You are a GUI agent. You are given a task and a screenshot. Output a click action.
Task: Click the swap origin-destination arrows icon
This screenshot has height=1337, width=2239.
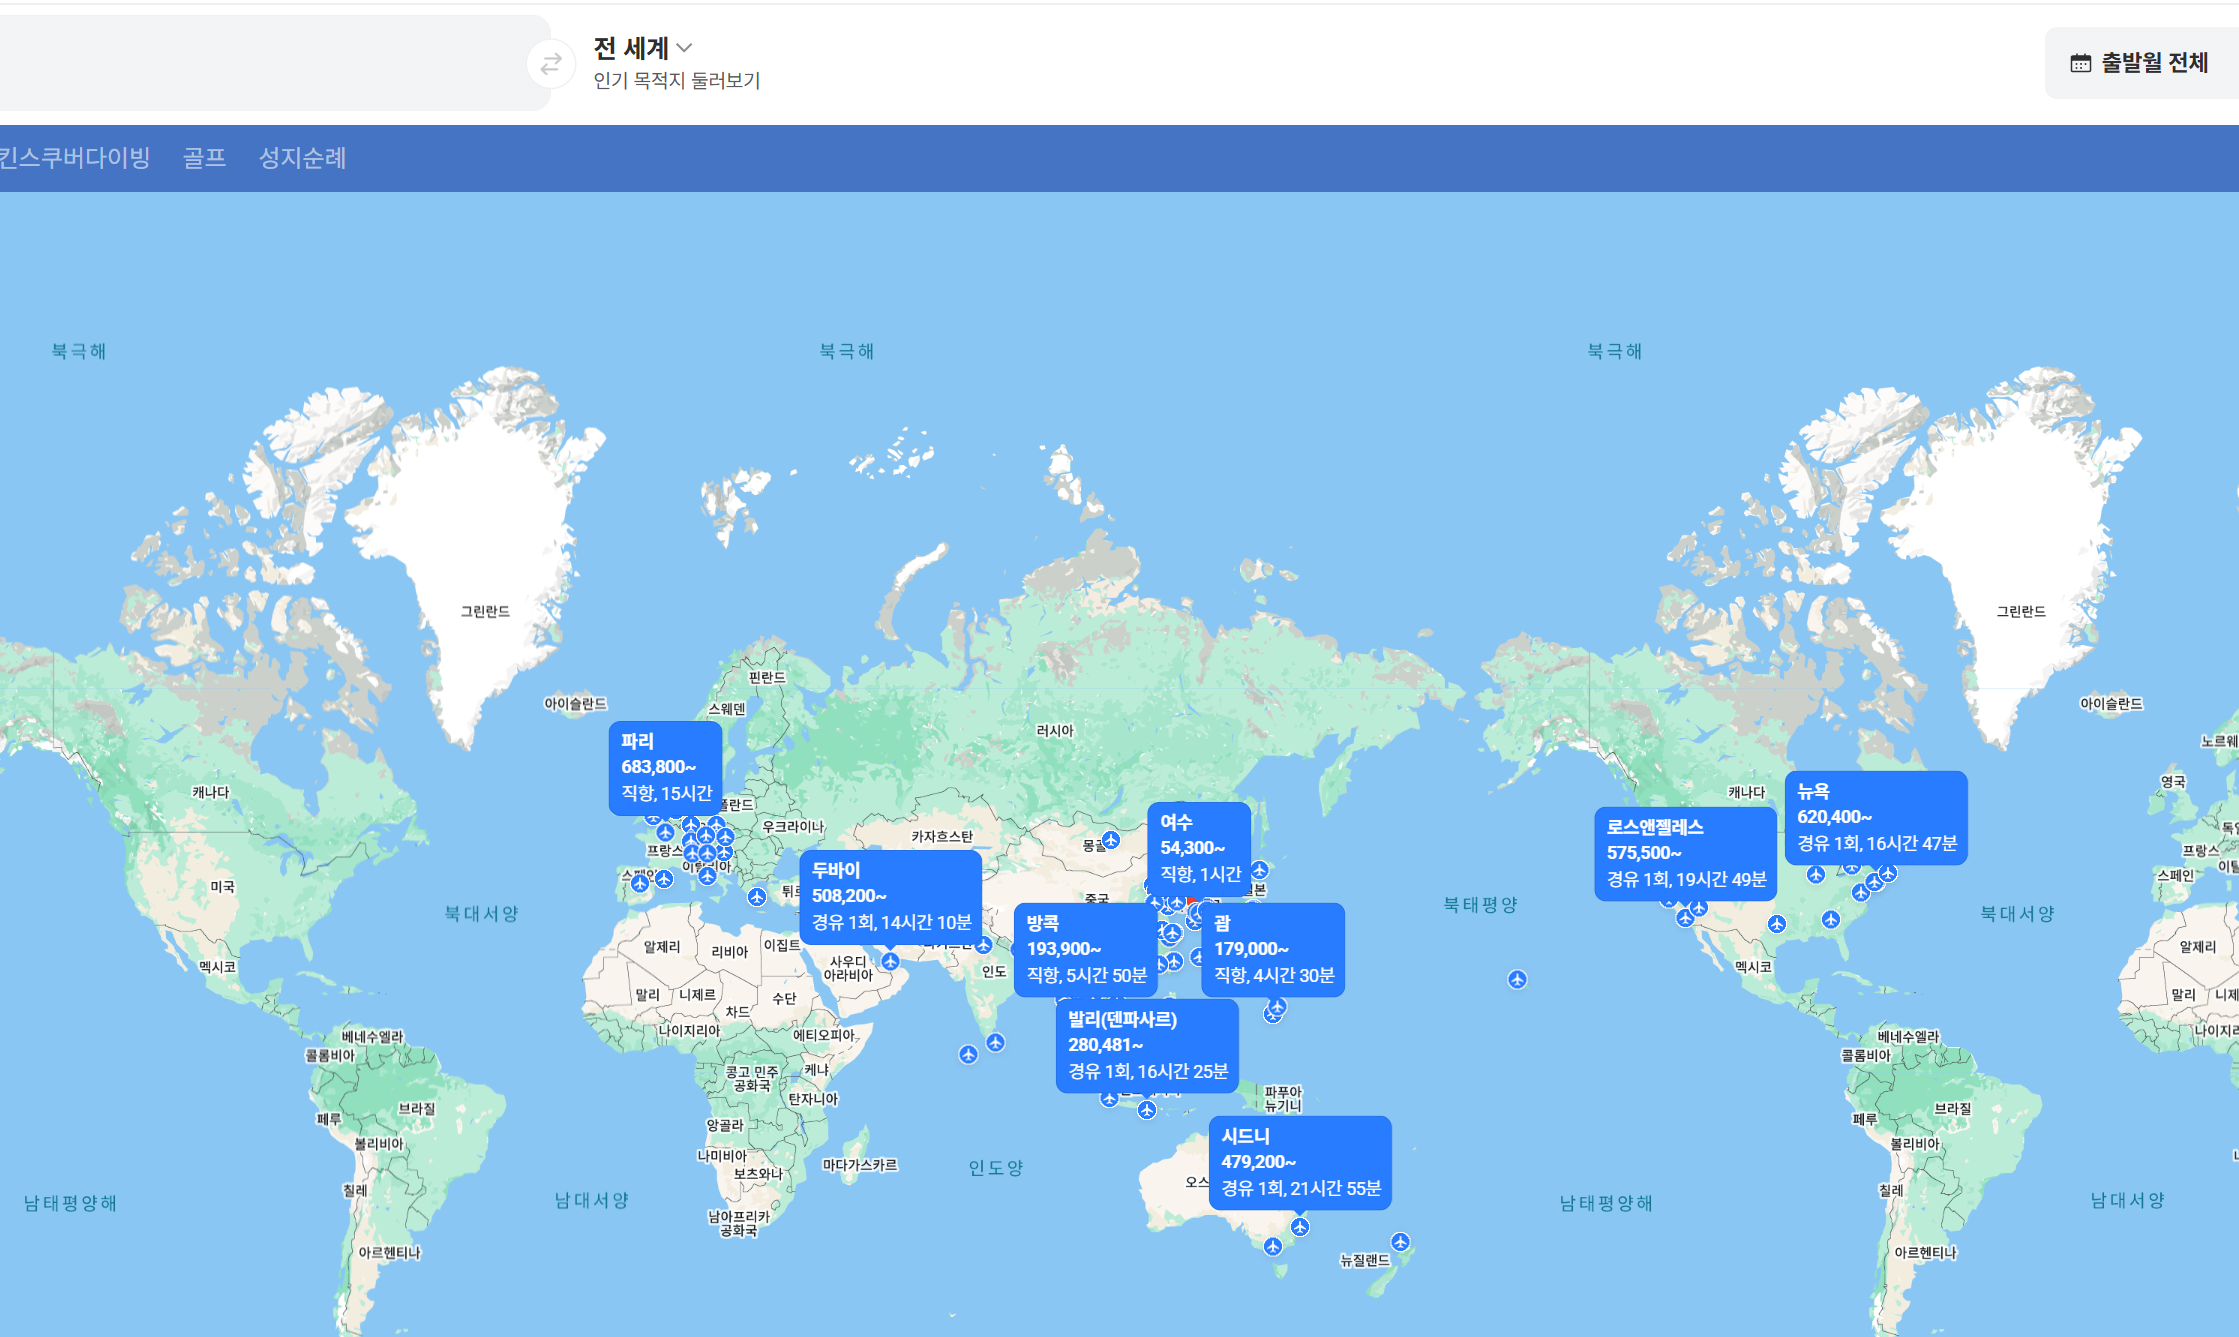coord(550,65)
